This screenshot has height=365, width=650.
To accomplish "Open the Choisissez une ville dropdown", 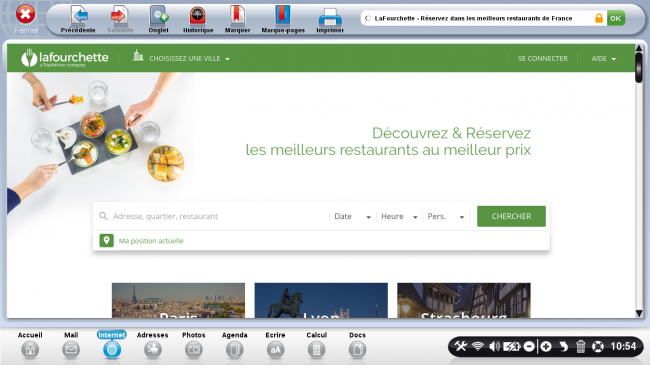I will [189, 58].
